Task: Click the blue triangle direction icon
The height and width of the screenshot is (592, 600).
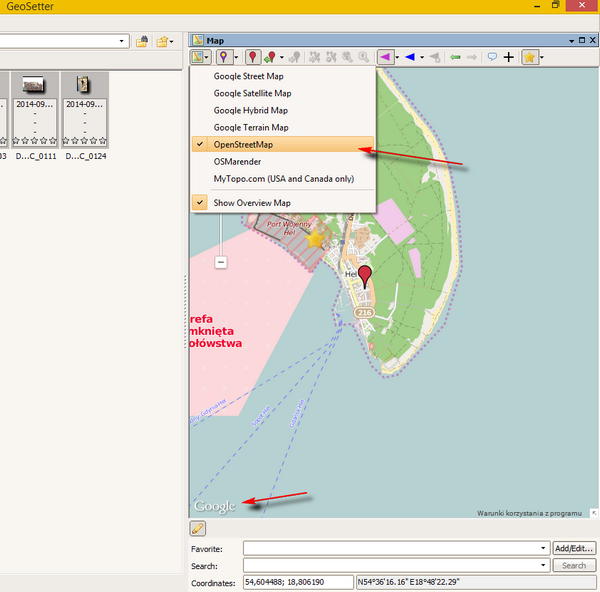Action: [x=410, y=57]
